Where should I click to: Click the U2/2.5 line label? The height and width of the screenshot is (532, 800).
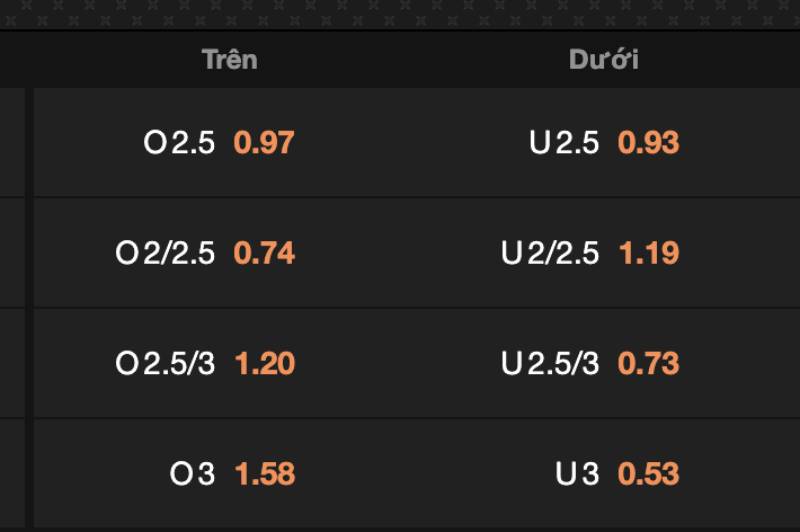[550, 253]
